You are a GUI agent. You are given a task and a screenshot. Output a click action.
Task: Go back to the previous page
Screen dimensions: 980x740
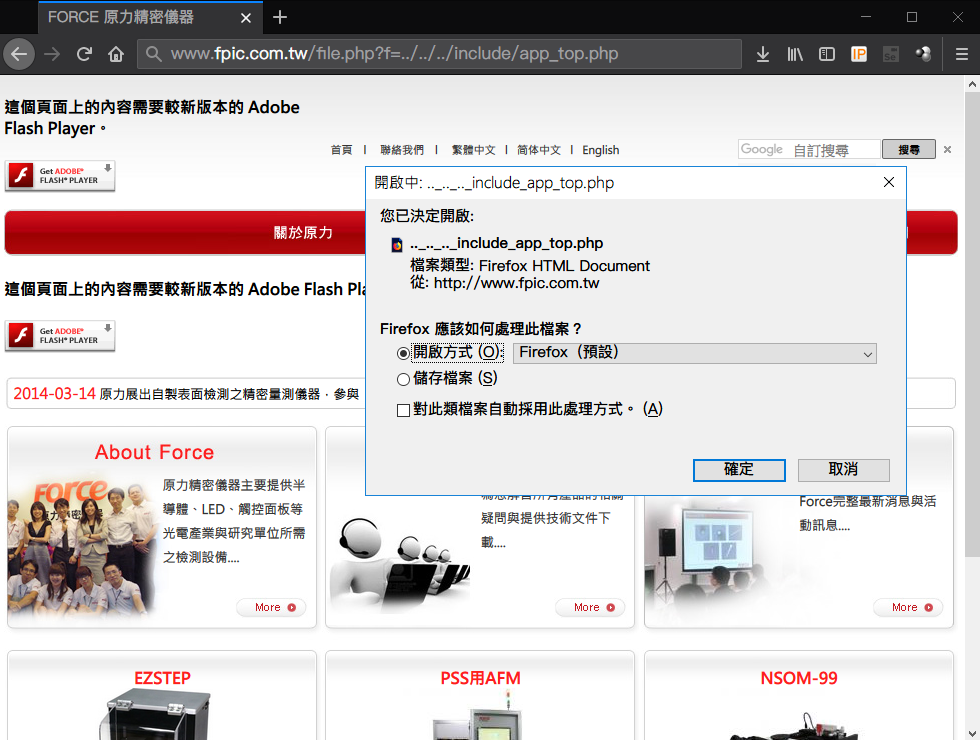[19, 54]
